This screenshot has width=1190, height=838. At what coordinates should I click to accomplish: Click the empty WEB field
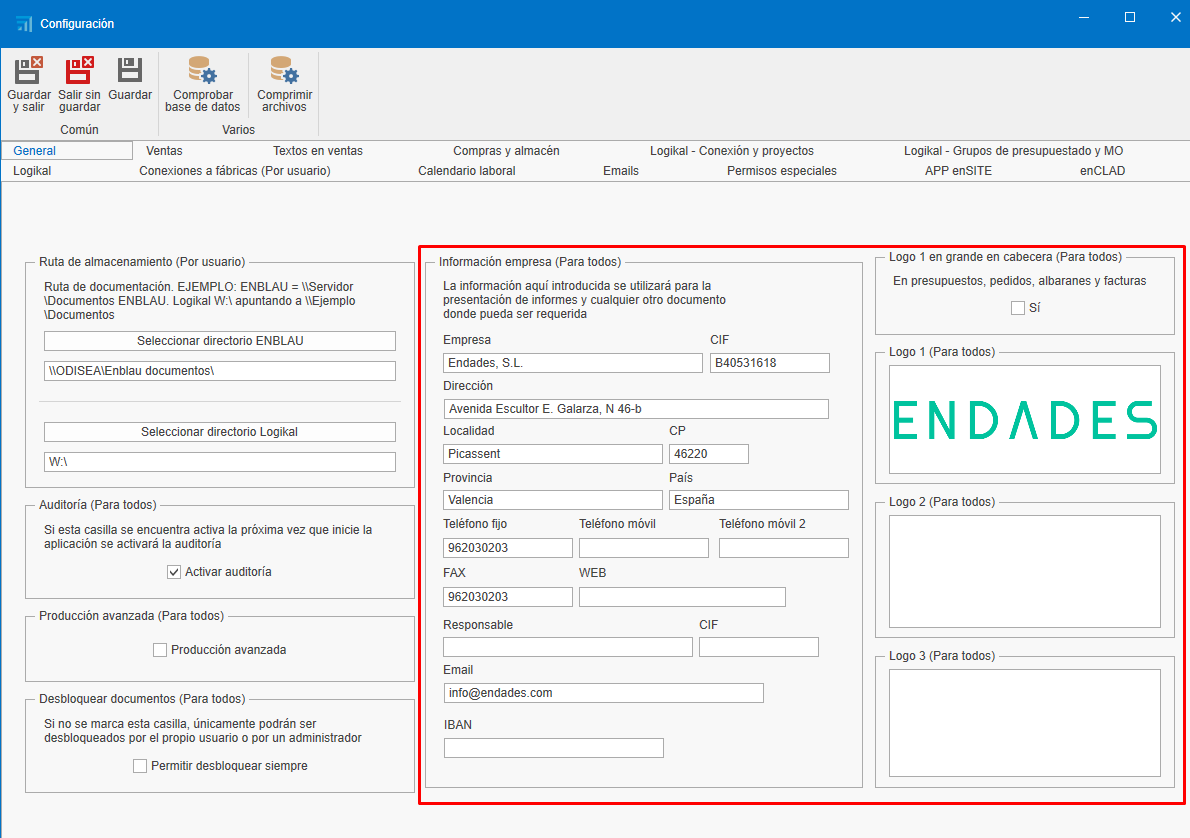point(682,597)
